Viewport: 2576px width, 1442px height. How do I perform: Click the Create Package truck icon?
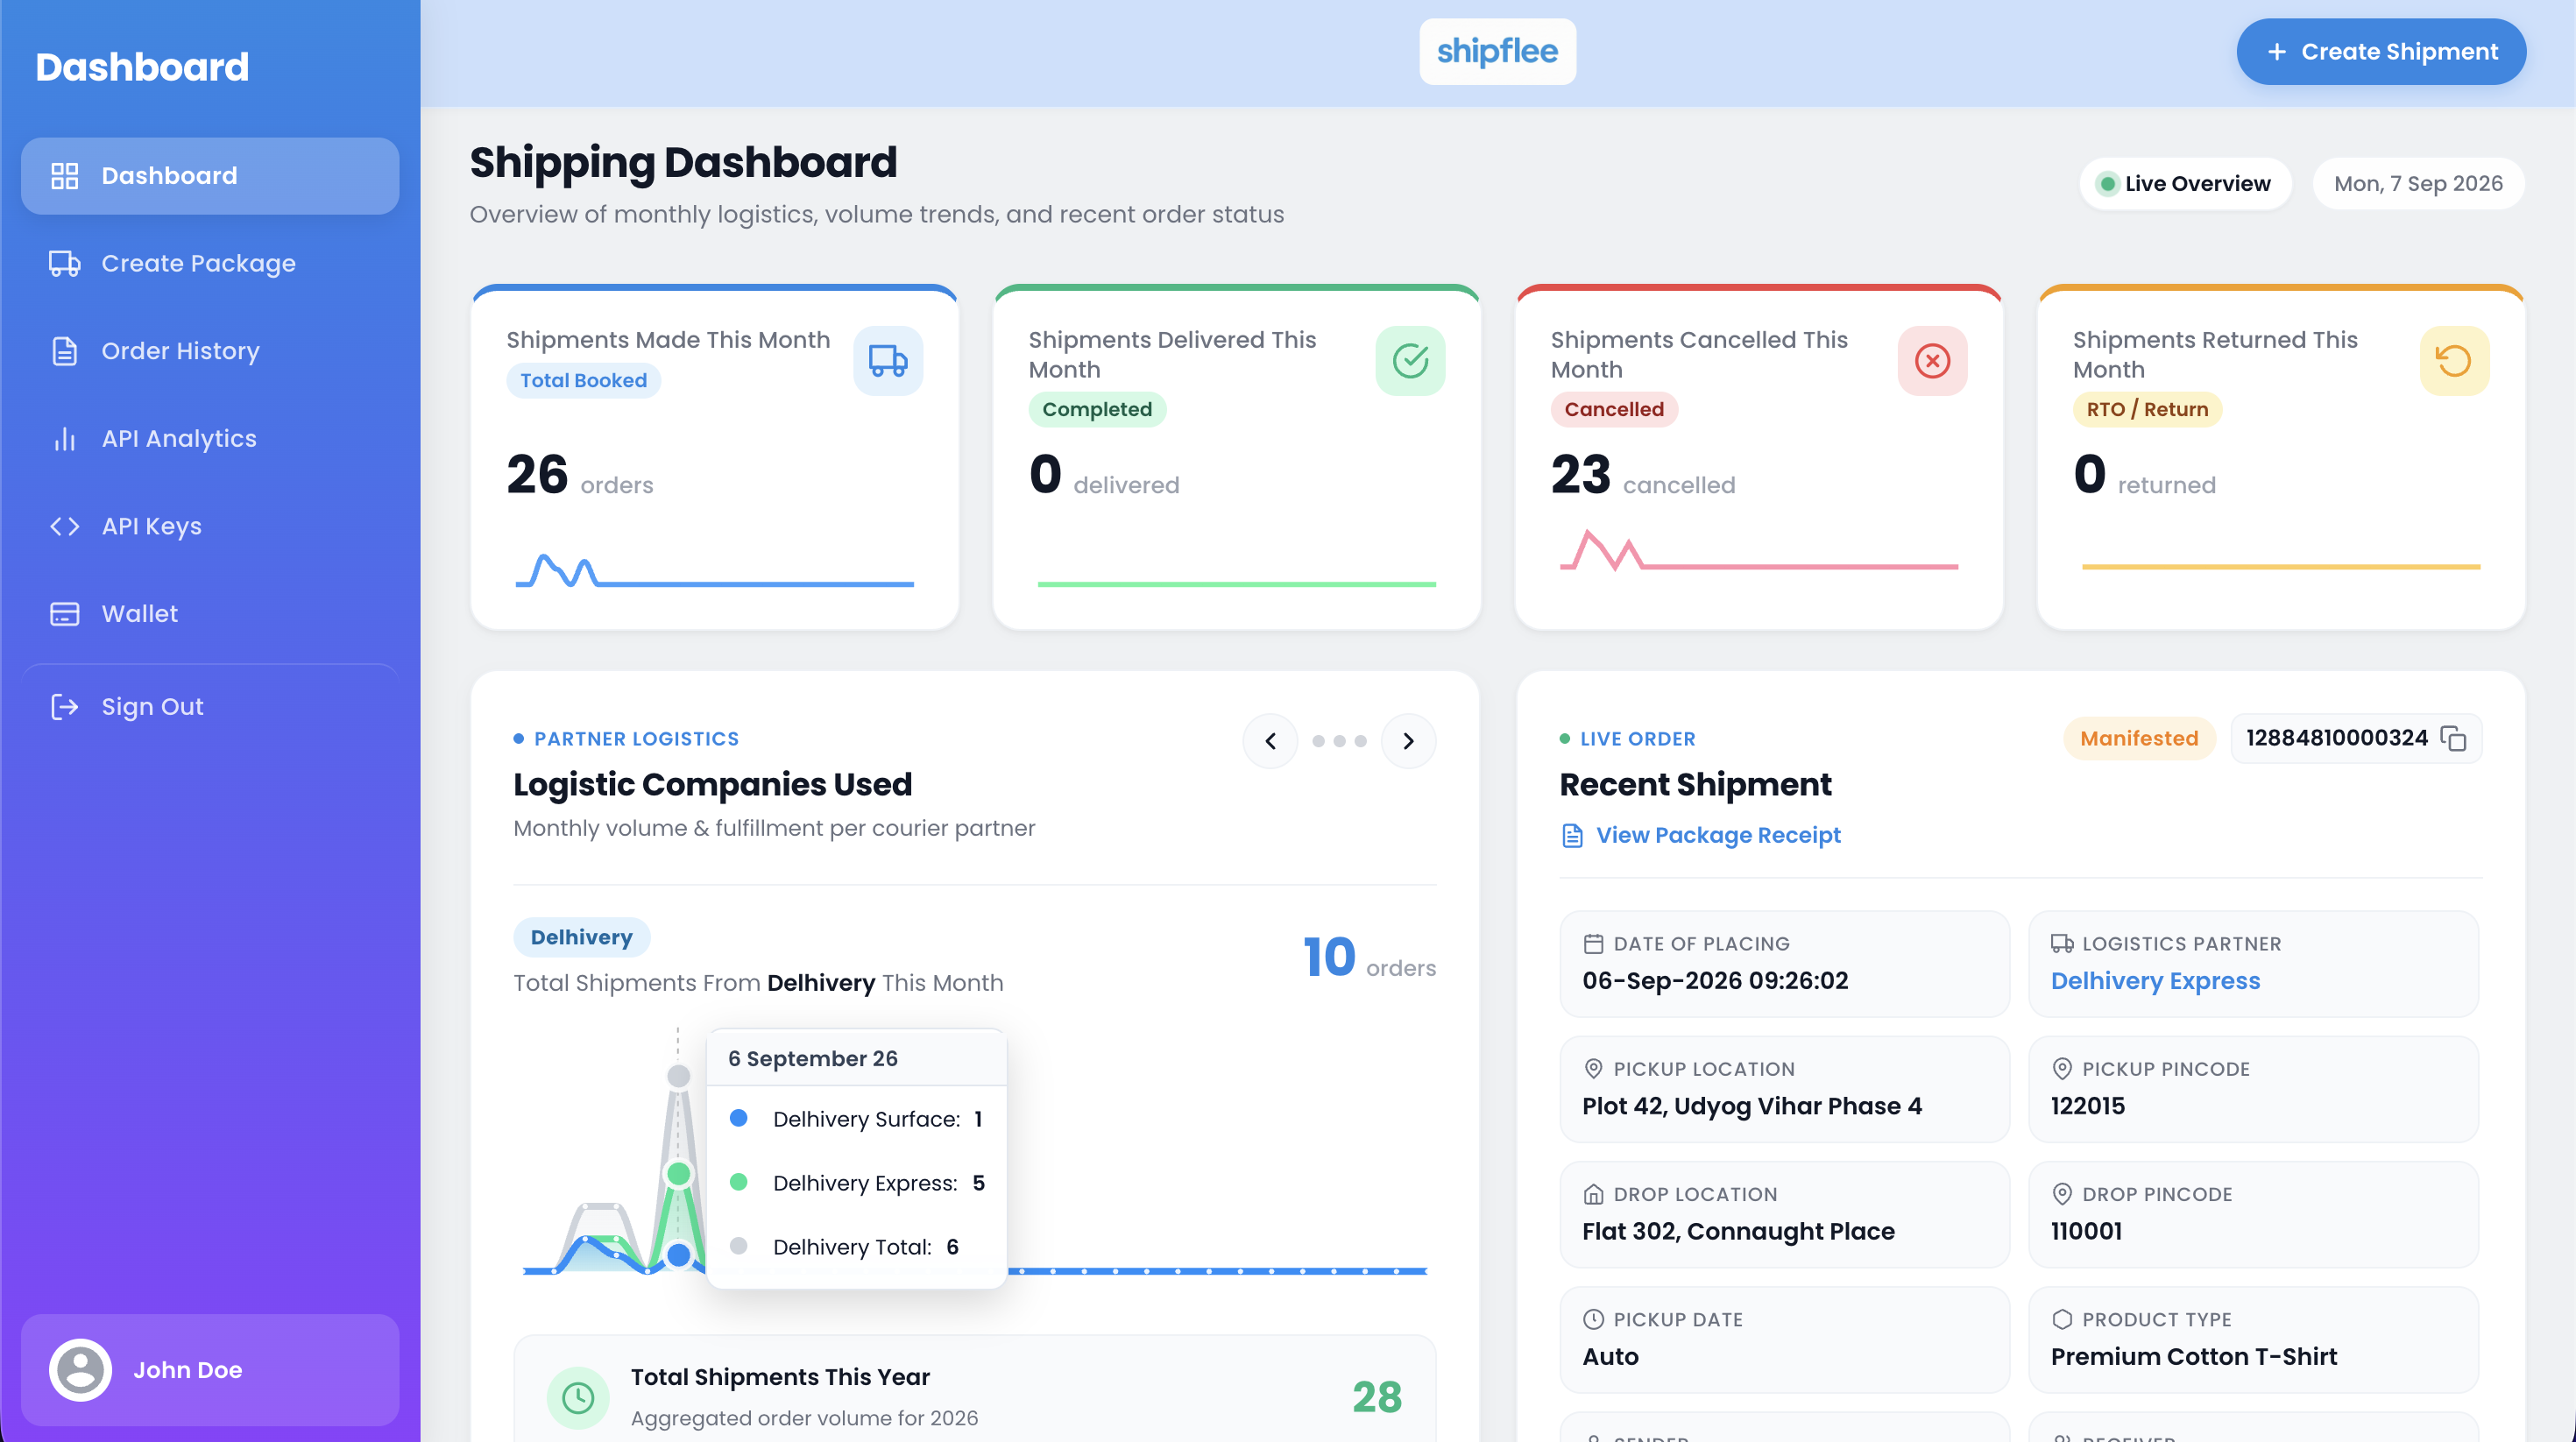coord(65,264)
